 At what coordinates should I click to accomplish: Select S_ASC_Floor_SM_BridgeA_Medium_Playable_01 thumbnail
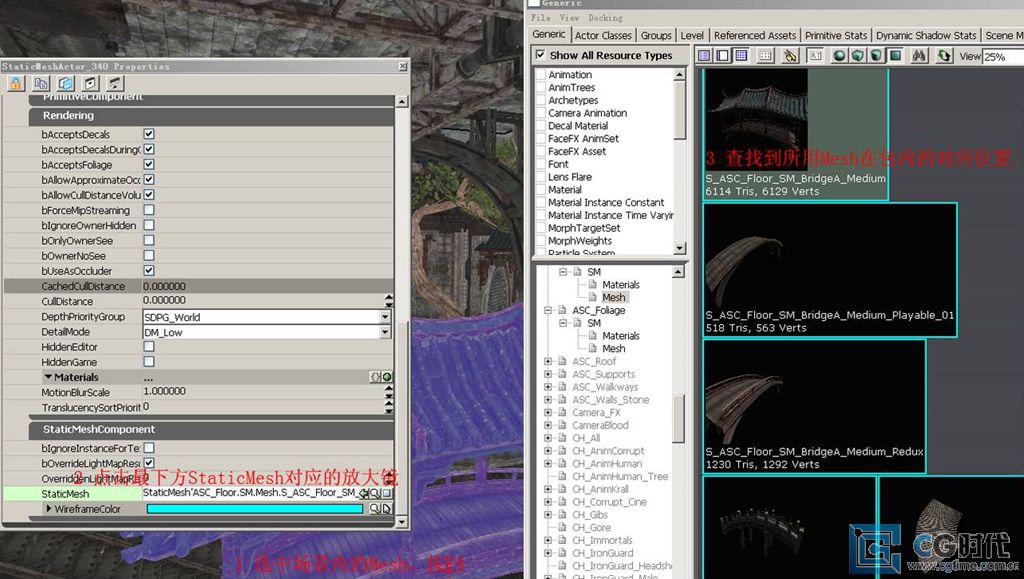(830, 270)
